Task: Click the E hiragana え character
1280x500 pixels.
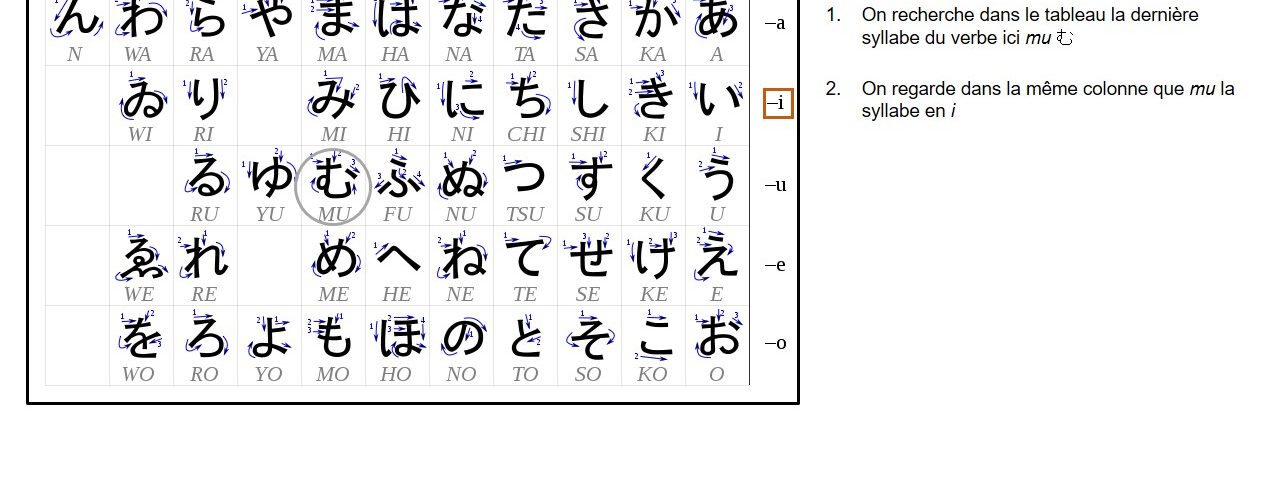Action: tap(717, 258)
